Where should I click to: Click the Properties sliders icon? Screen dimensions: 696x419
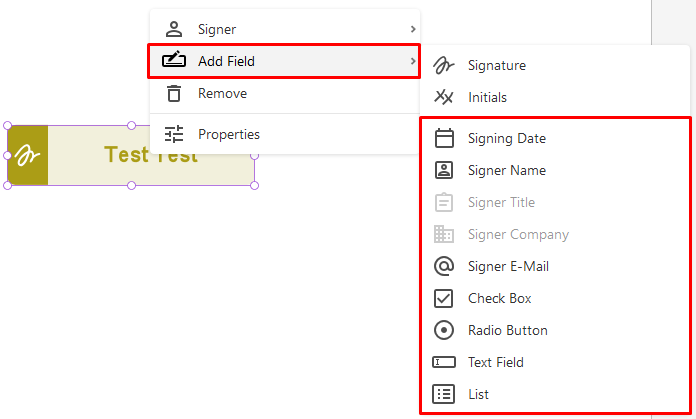point(174,134)
